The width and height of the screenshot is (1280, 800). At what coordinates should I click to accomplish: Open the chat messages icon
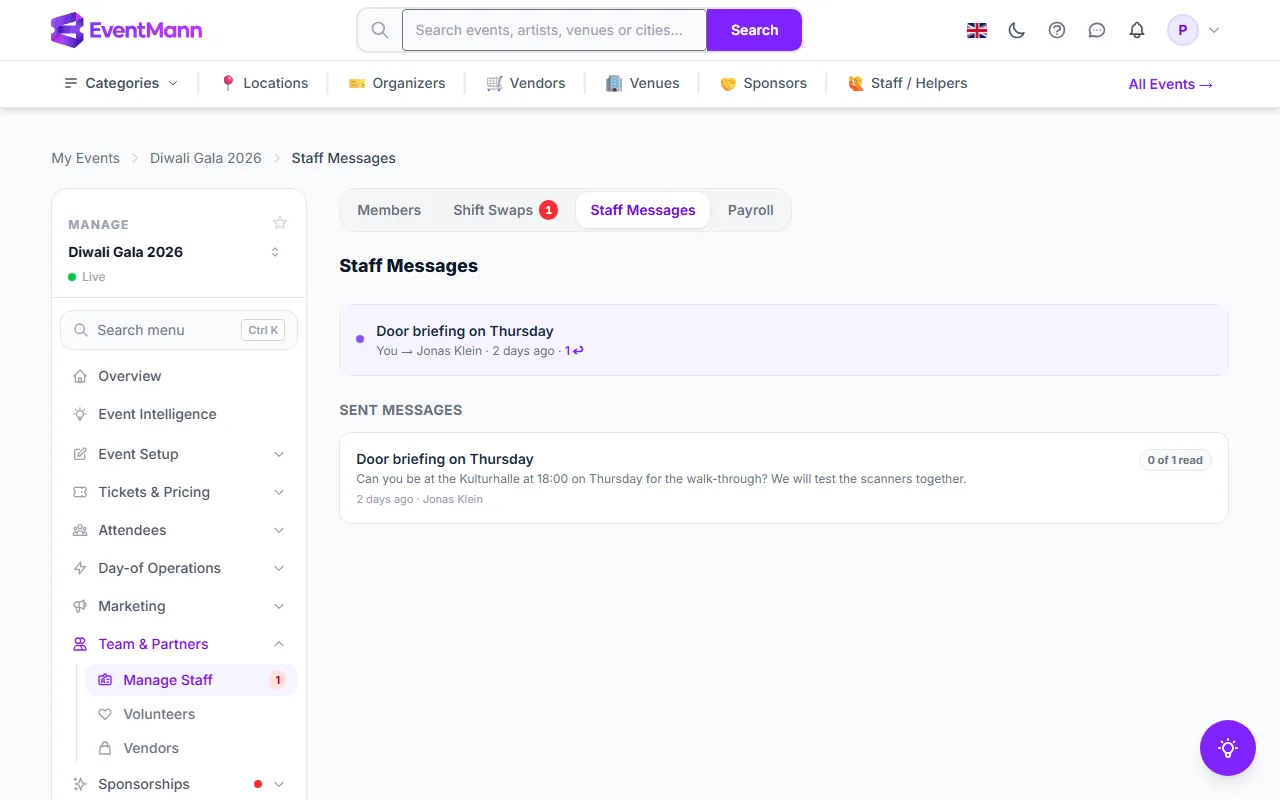pyautogui.click(x=1097, y=30)
